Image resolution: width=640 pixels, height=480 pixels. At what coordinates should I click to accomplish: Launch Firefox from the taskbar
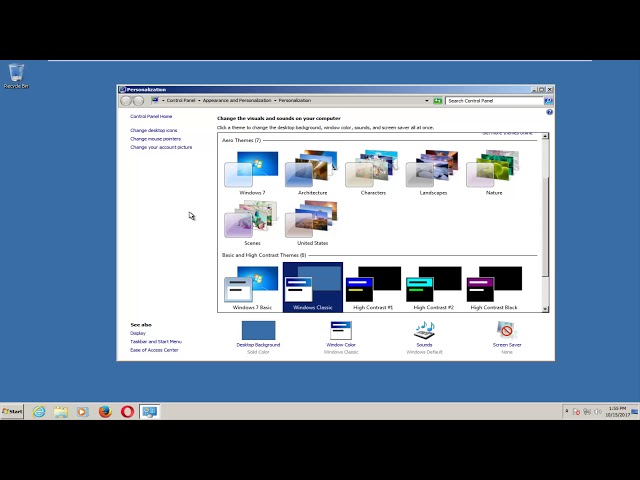[x=105, y=411]
